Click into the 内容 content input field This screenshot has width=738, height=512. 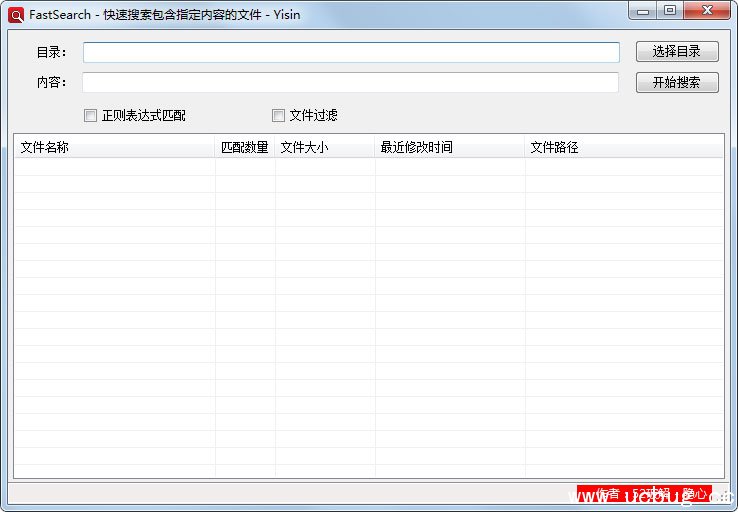[x=350, y=82]
